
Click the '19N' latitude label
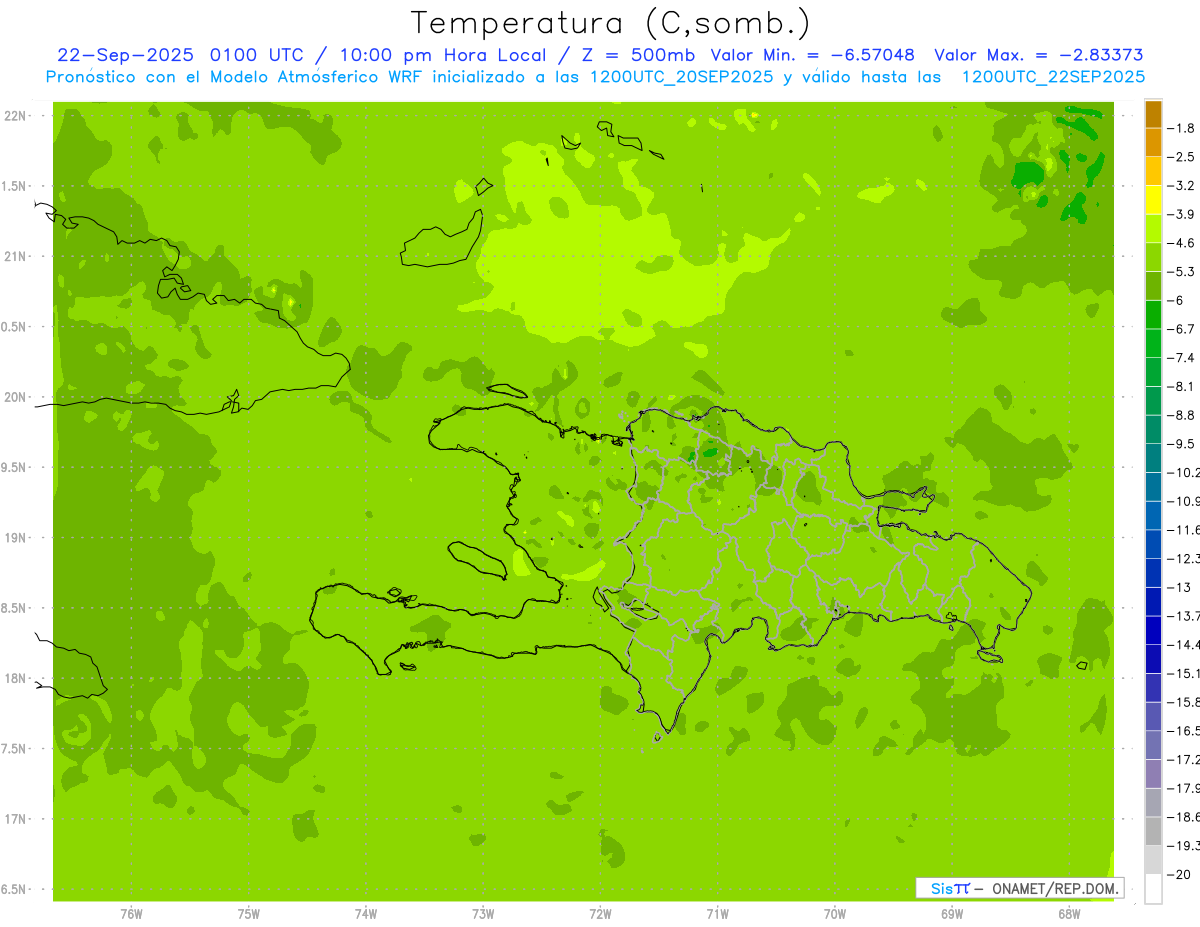pos(16,538)
